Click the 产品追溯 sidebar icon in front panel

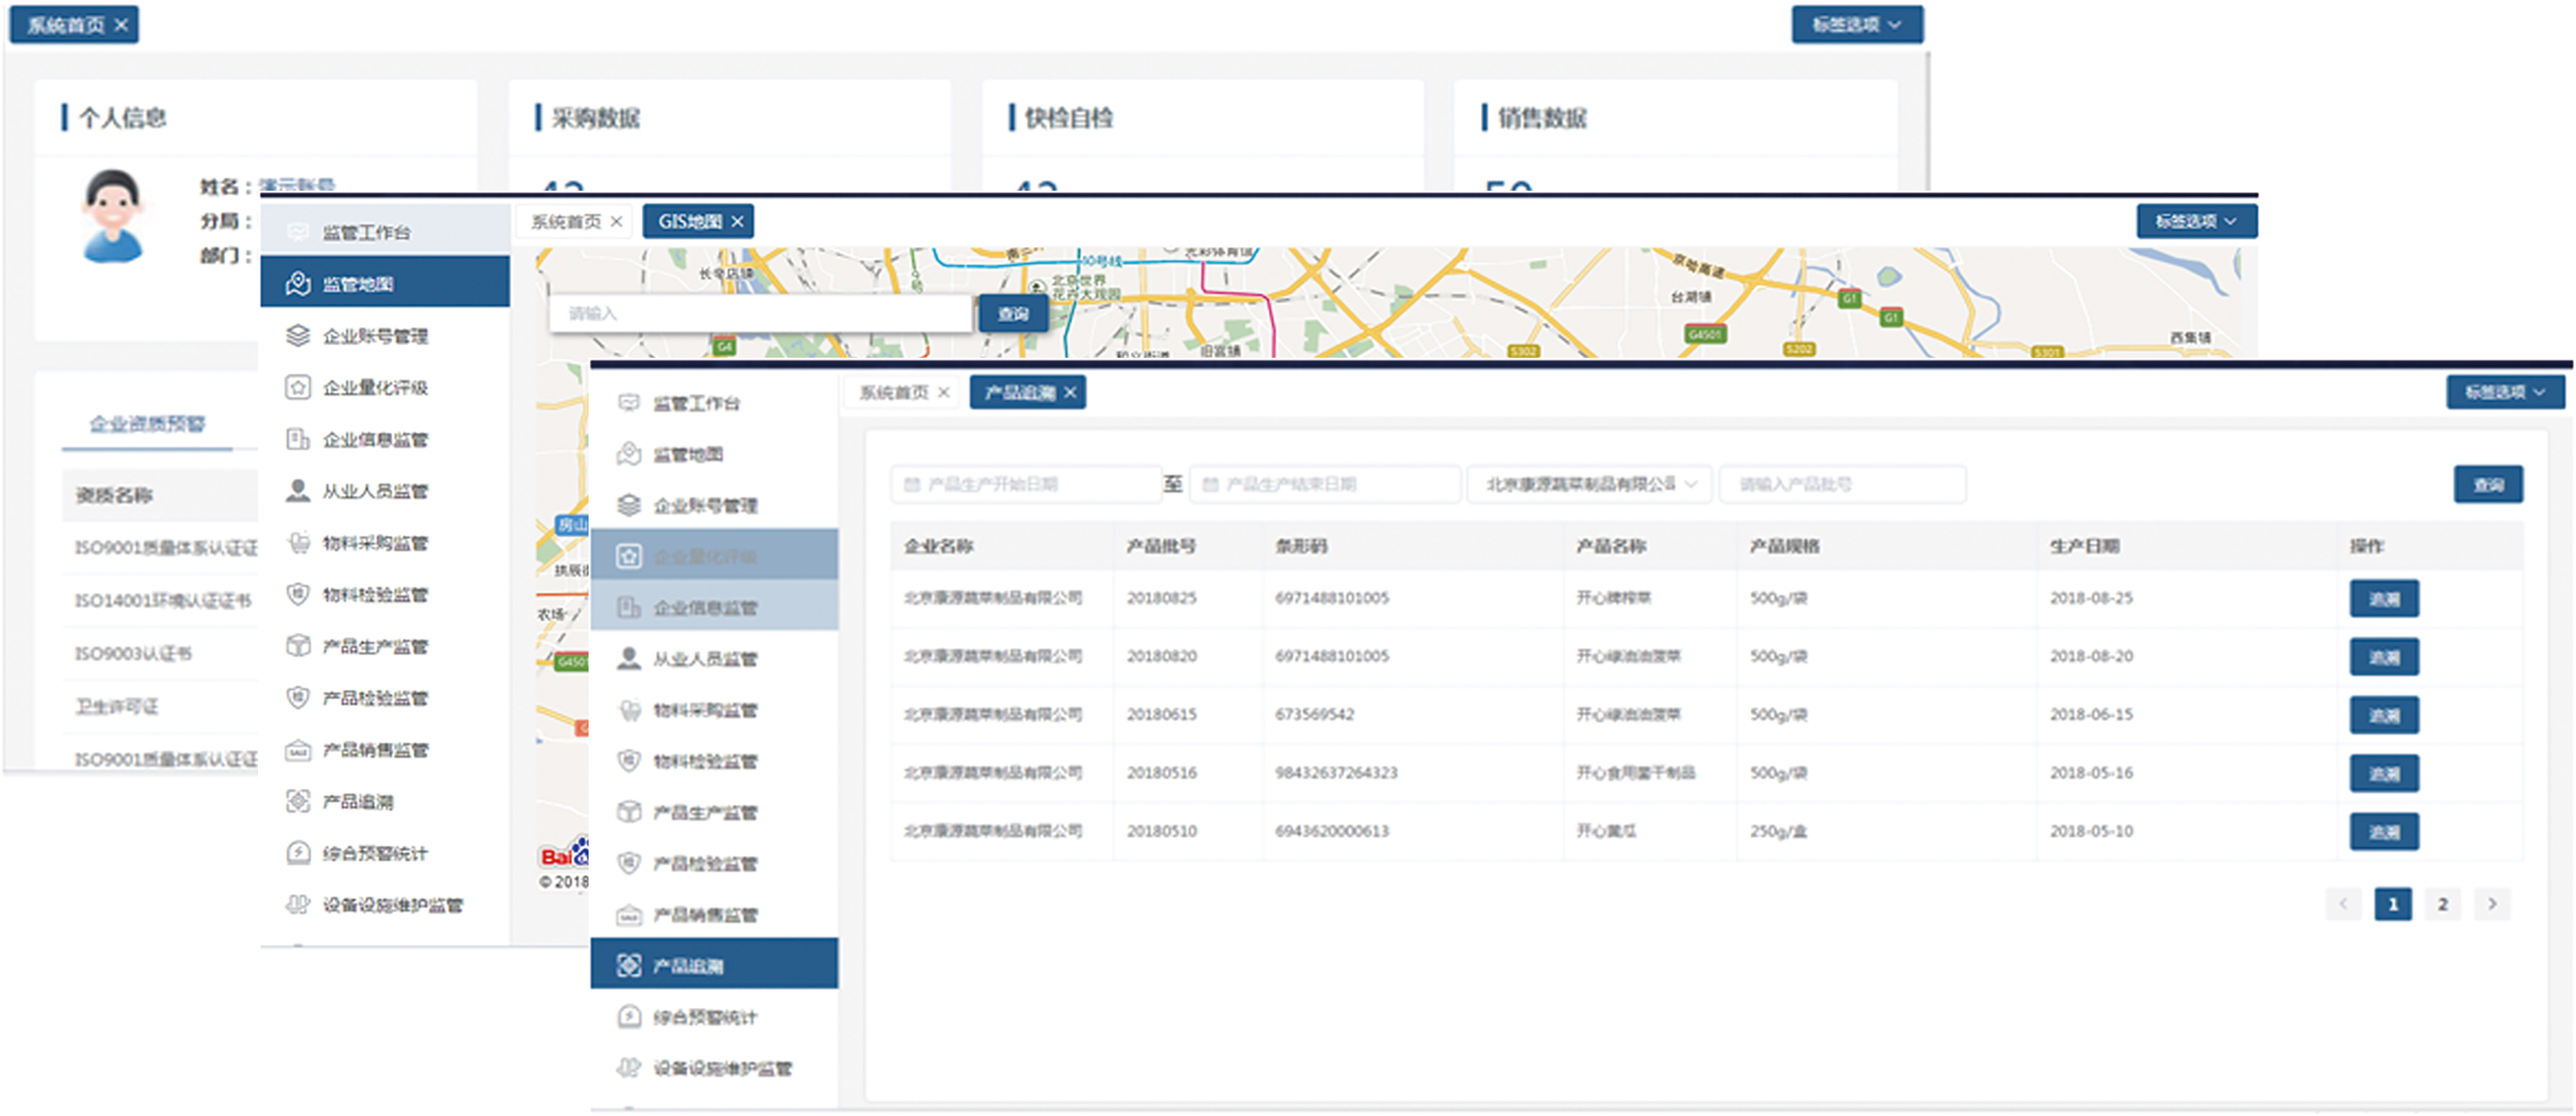coord(628,965)
